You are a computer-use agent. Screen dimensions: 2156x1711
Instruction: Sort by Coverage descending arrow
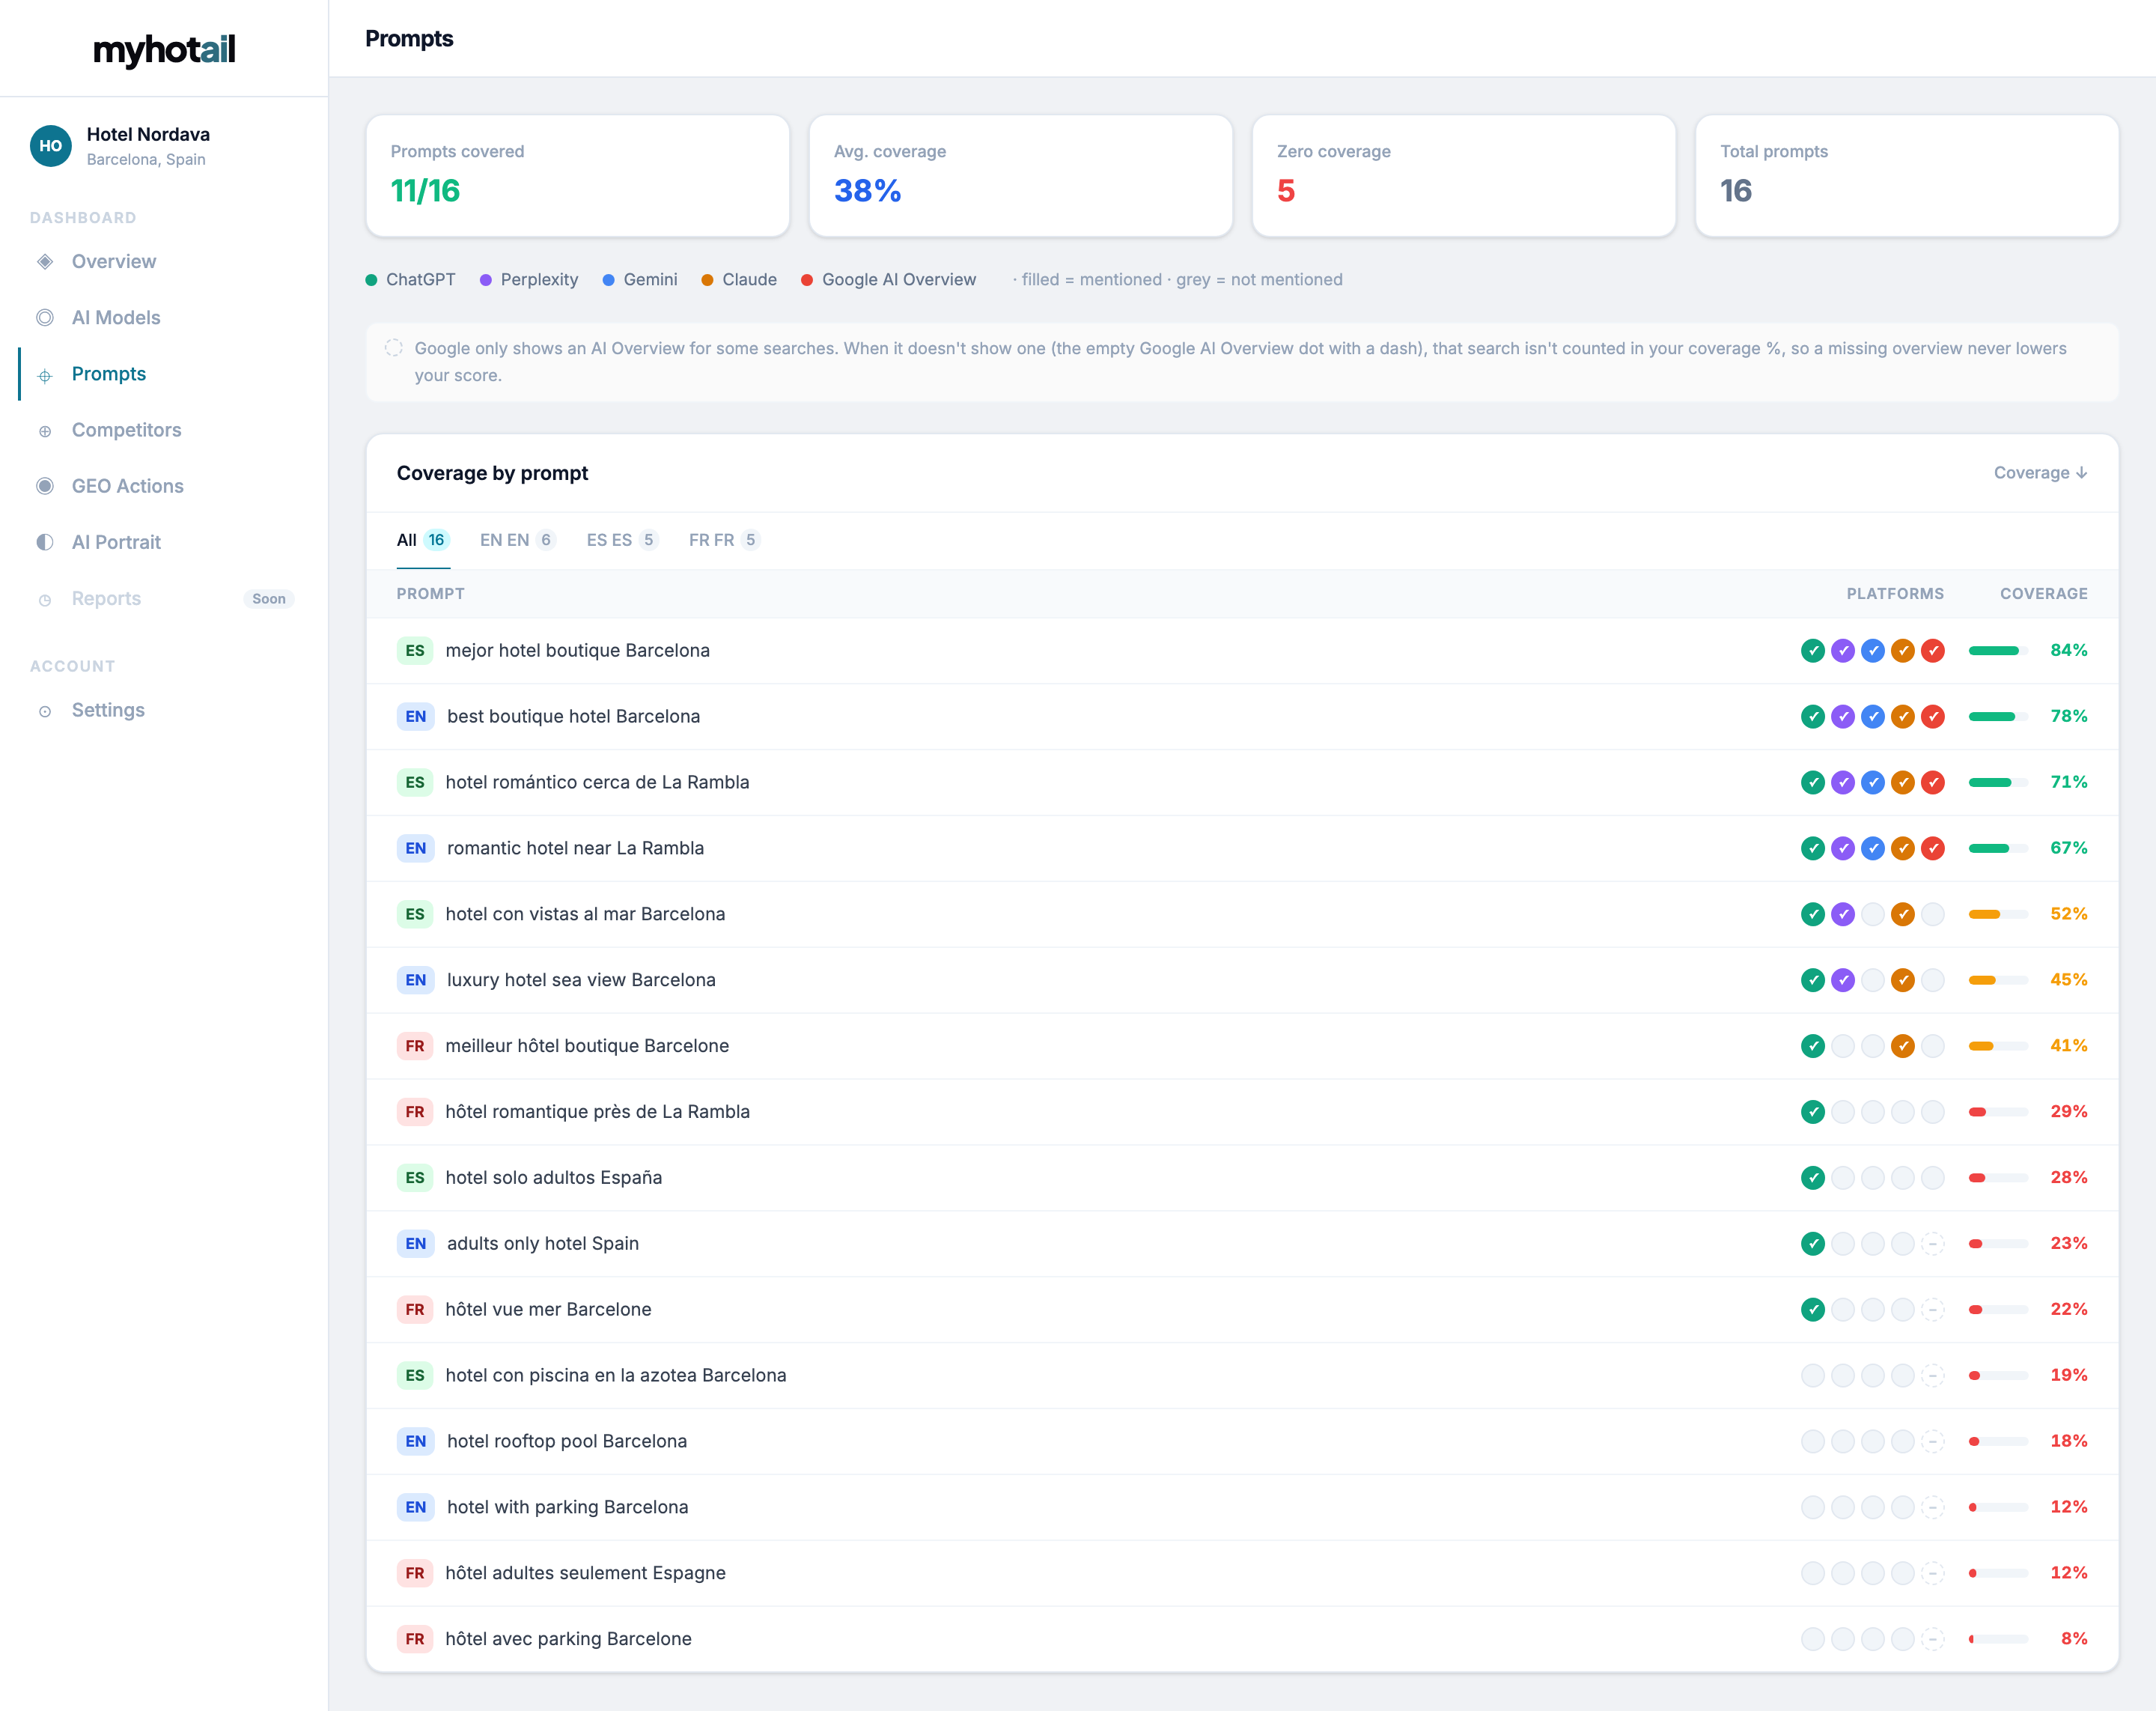[2040, 473]
